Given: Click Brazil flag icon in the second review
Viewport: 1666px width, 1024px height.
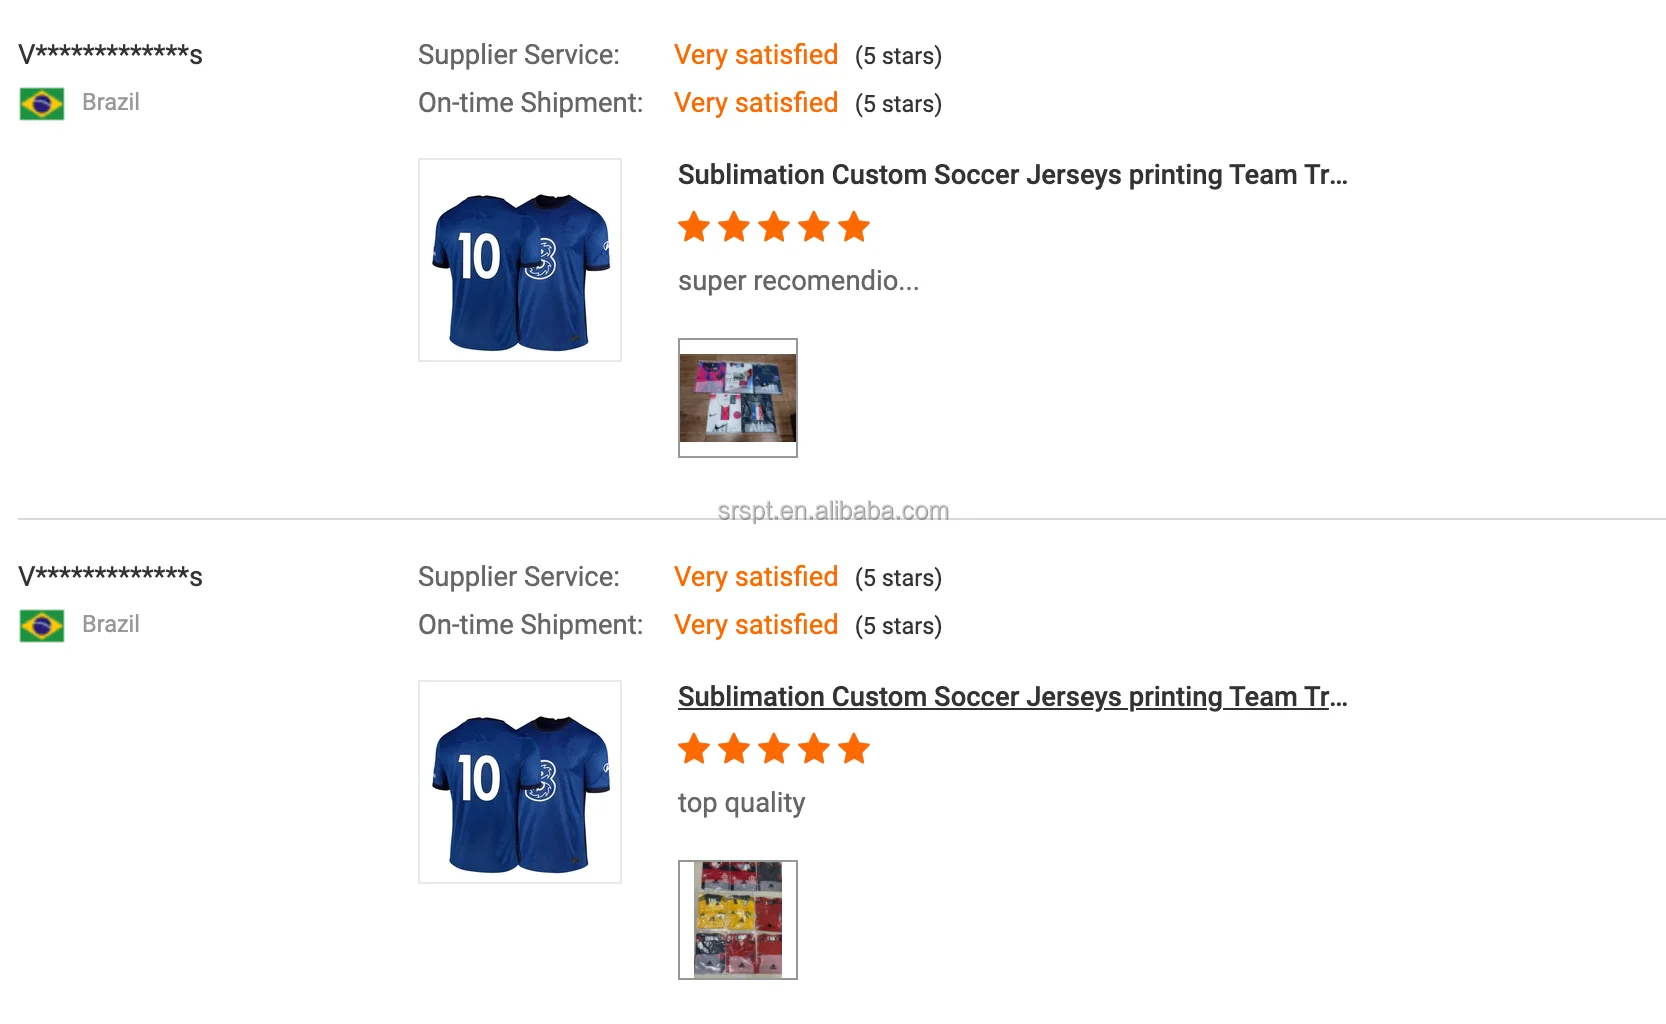Looking at the screenshot, I should point(42,626).
